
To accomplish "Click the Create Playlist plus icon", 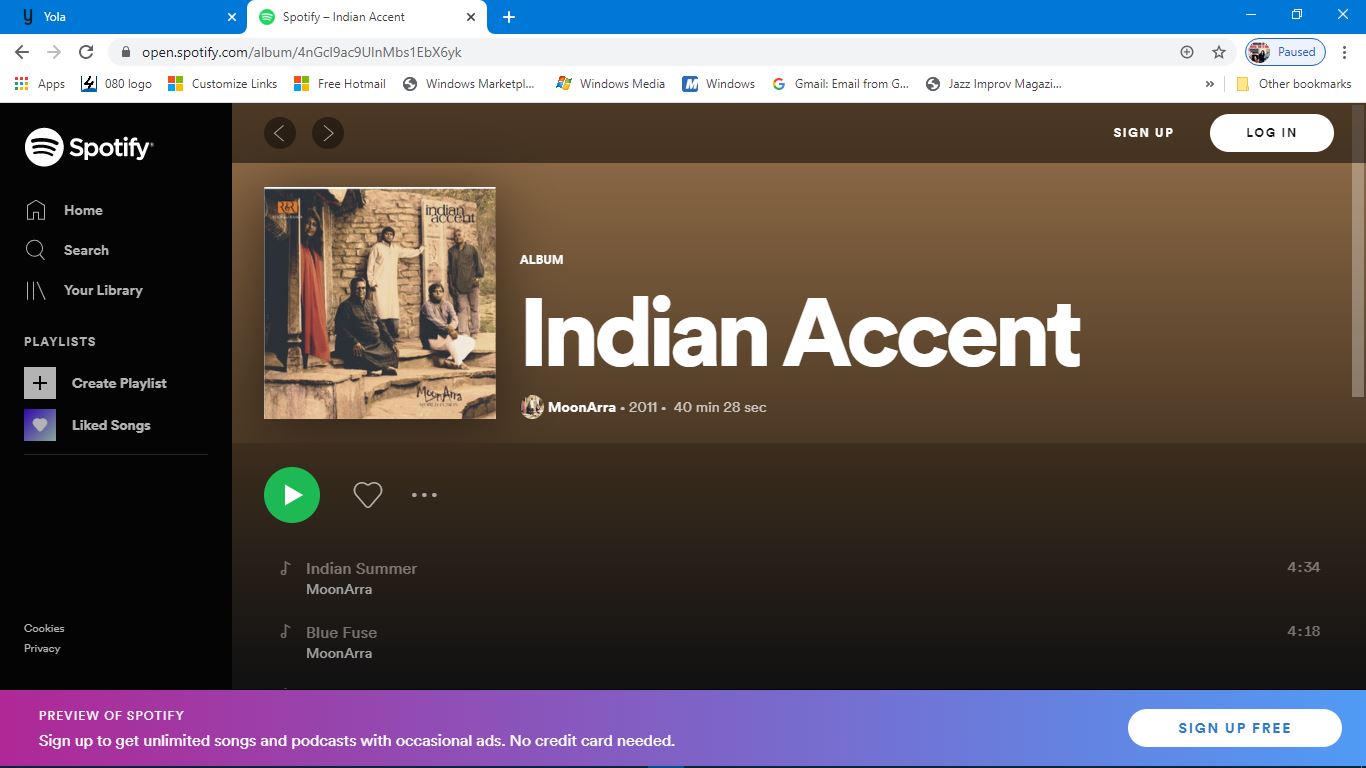I will tap(40, 383).
